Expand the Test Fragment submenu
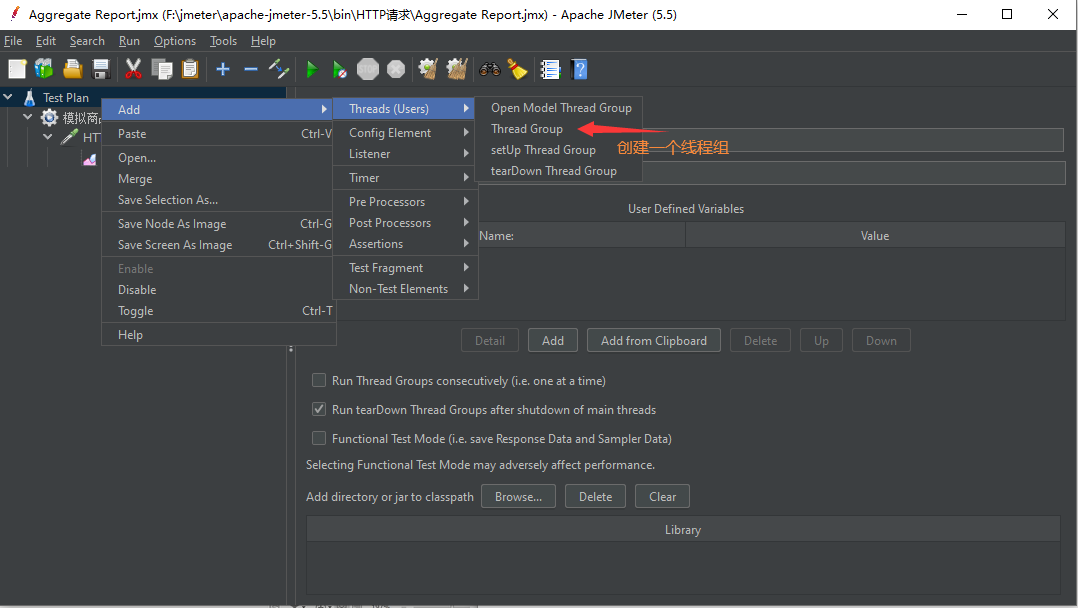Screen dimensions: 1078x608 pyautogui.click(x=406, y=268)
